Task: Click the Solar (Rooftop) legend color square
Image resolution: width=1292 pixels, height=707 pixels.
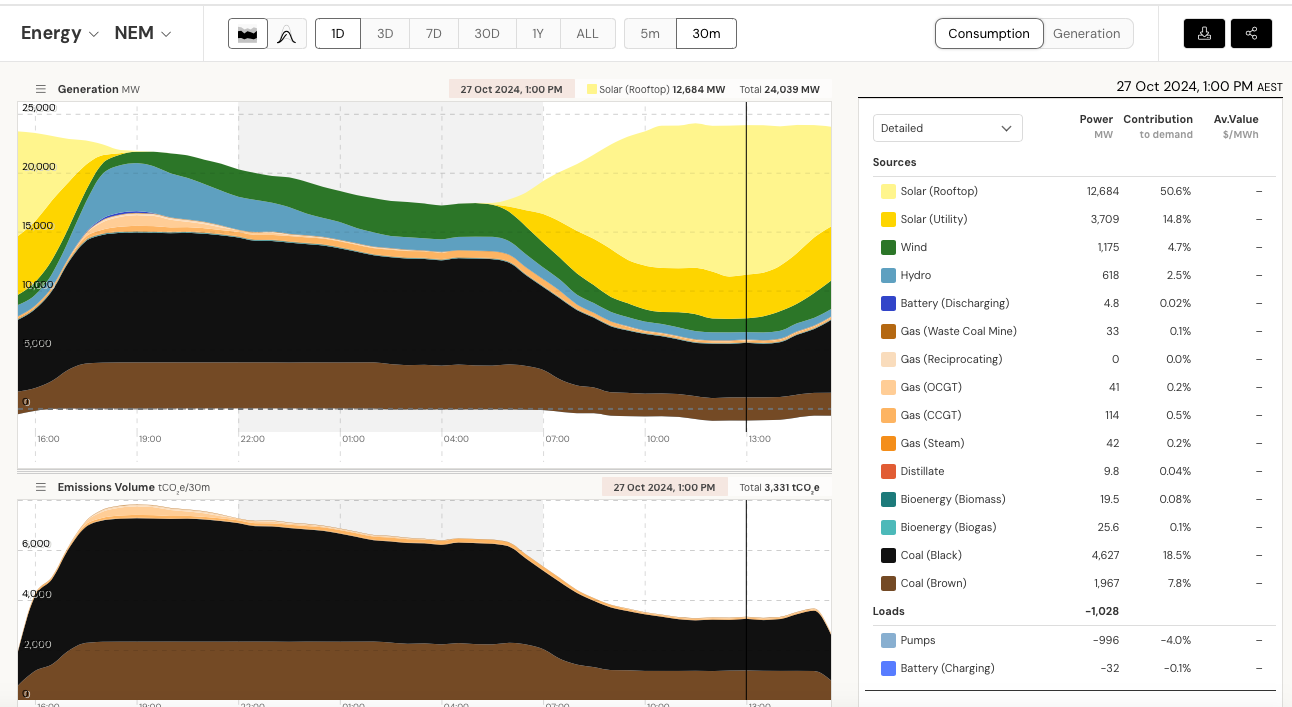Action: tap(888, 191)
